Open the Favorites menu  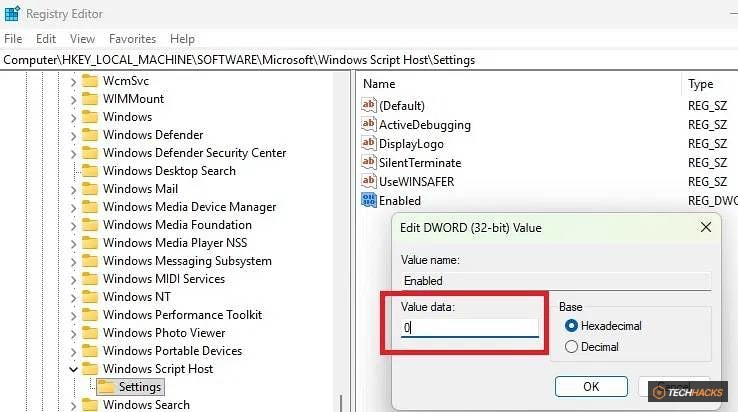pyautogui.click(x=132, y=39)
